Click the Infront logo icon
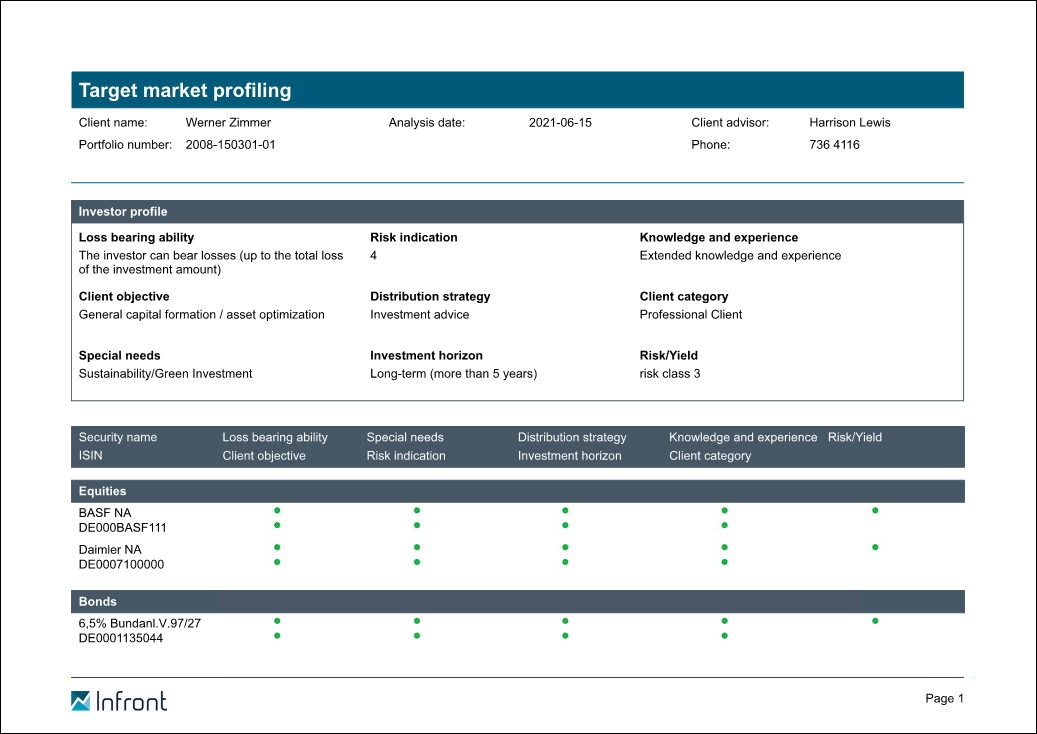The height and width of the screenshot is (734, 1037). pyautogui.click(x=81, y=701)
